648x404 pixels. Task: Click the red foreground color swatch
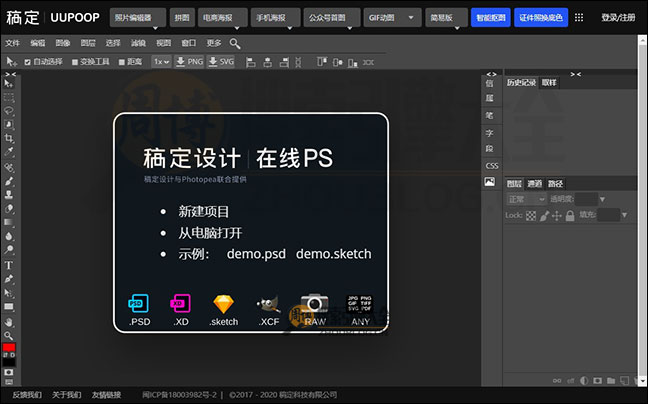click(x=9, y=347)
